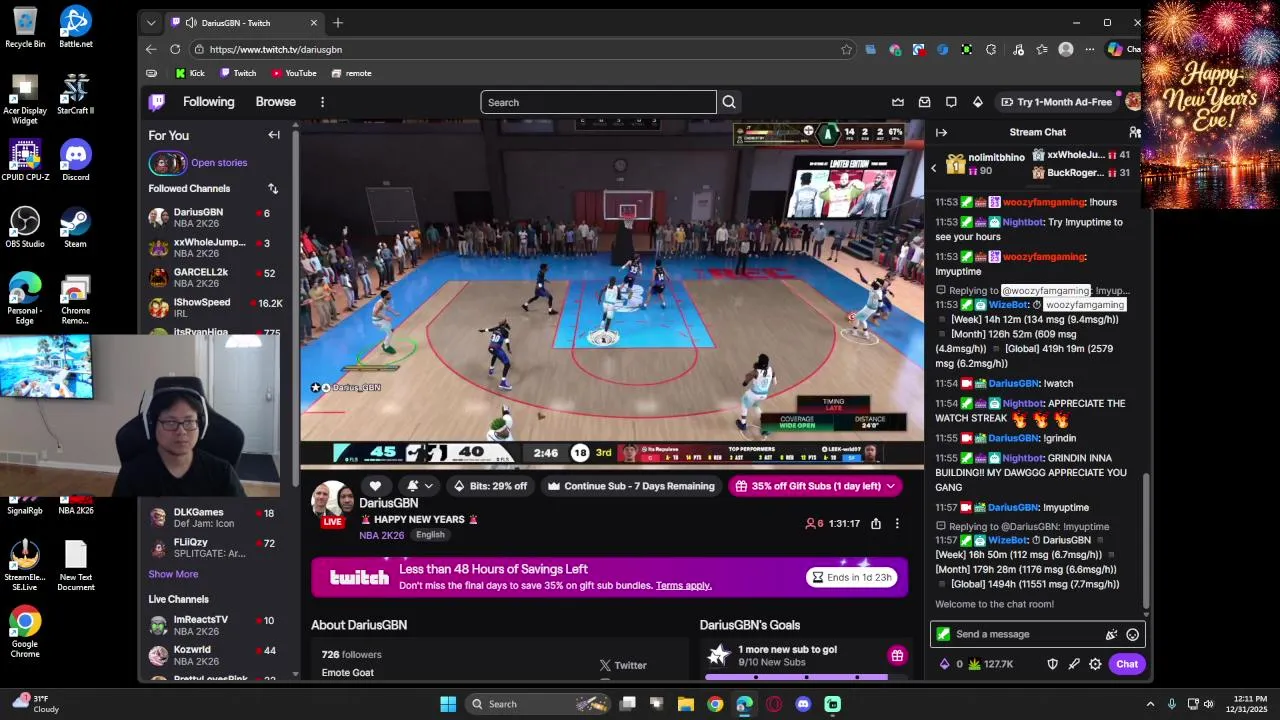Share the stream via share icon
This screenshot has height=720, width=1280.
[876, 524]
